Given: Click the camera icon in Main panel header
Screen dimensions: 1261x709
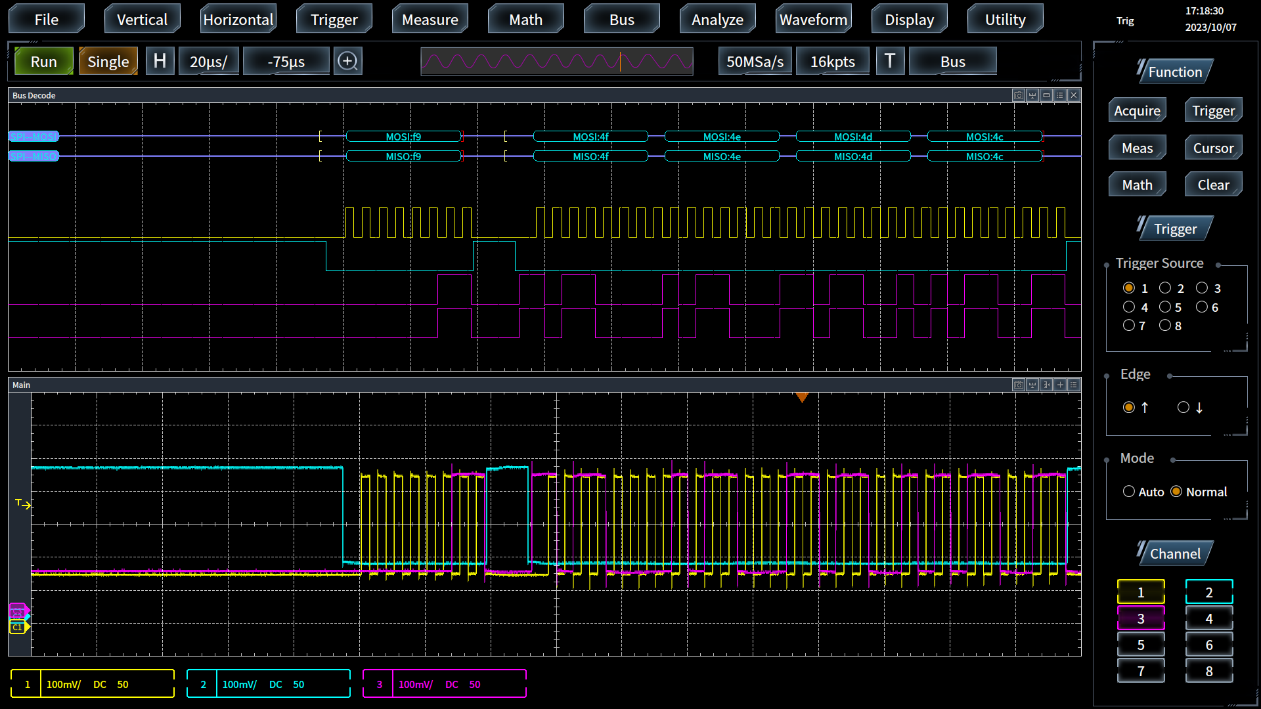Looking at the screenshot, I should [1018, 385].
